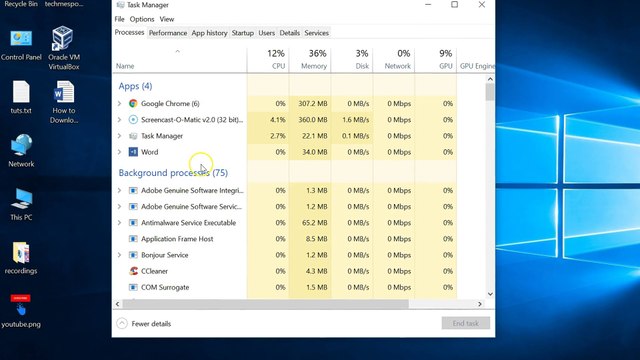Select the Background processes (75) header
640x360 pixels.
173,173
